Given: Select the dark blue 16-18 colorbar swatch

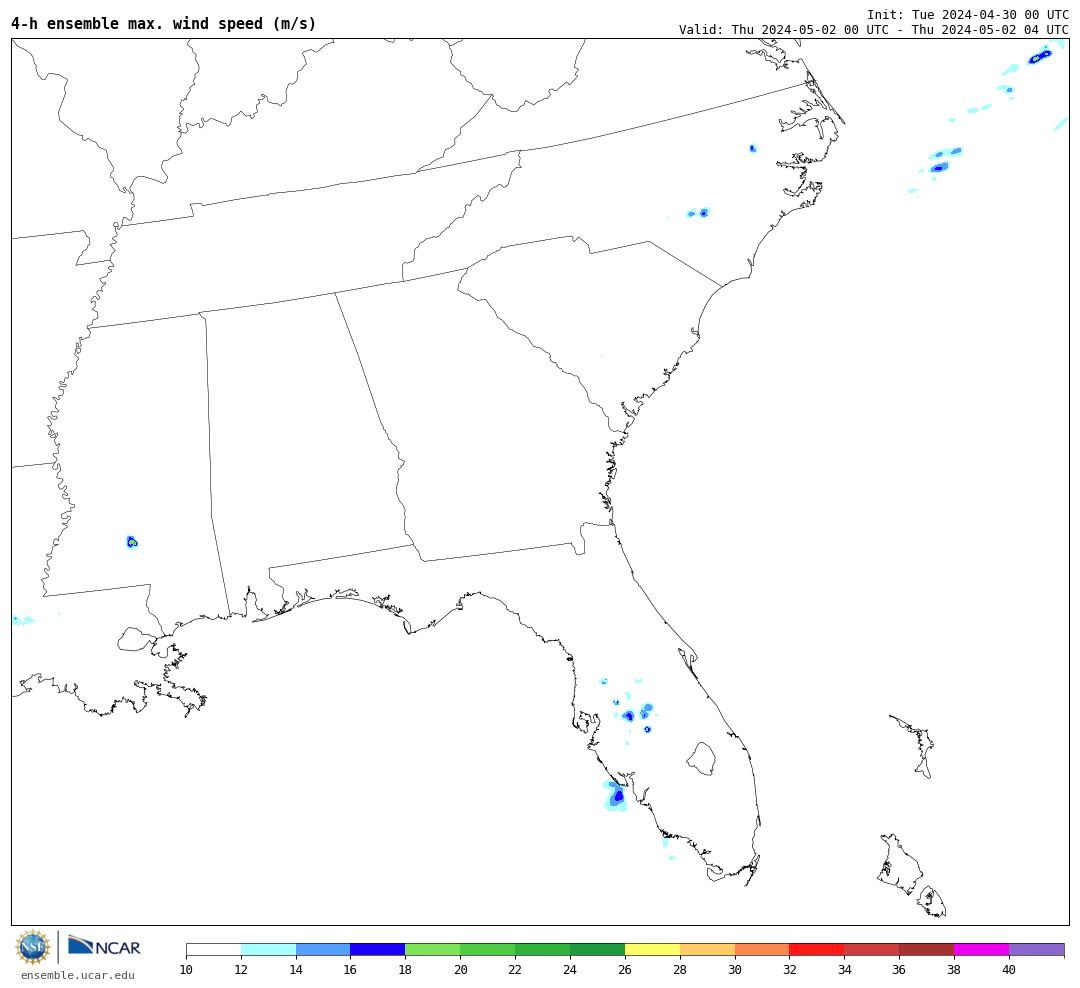Looking at the screenshot, I should 378,950.
